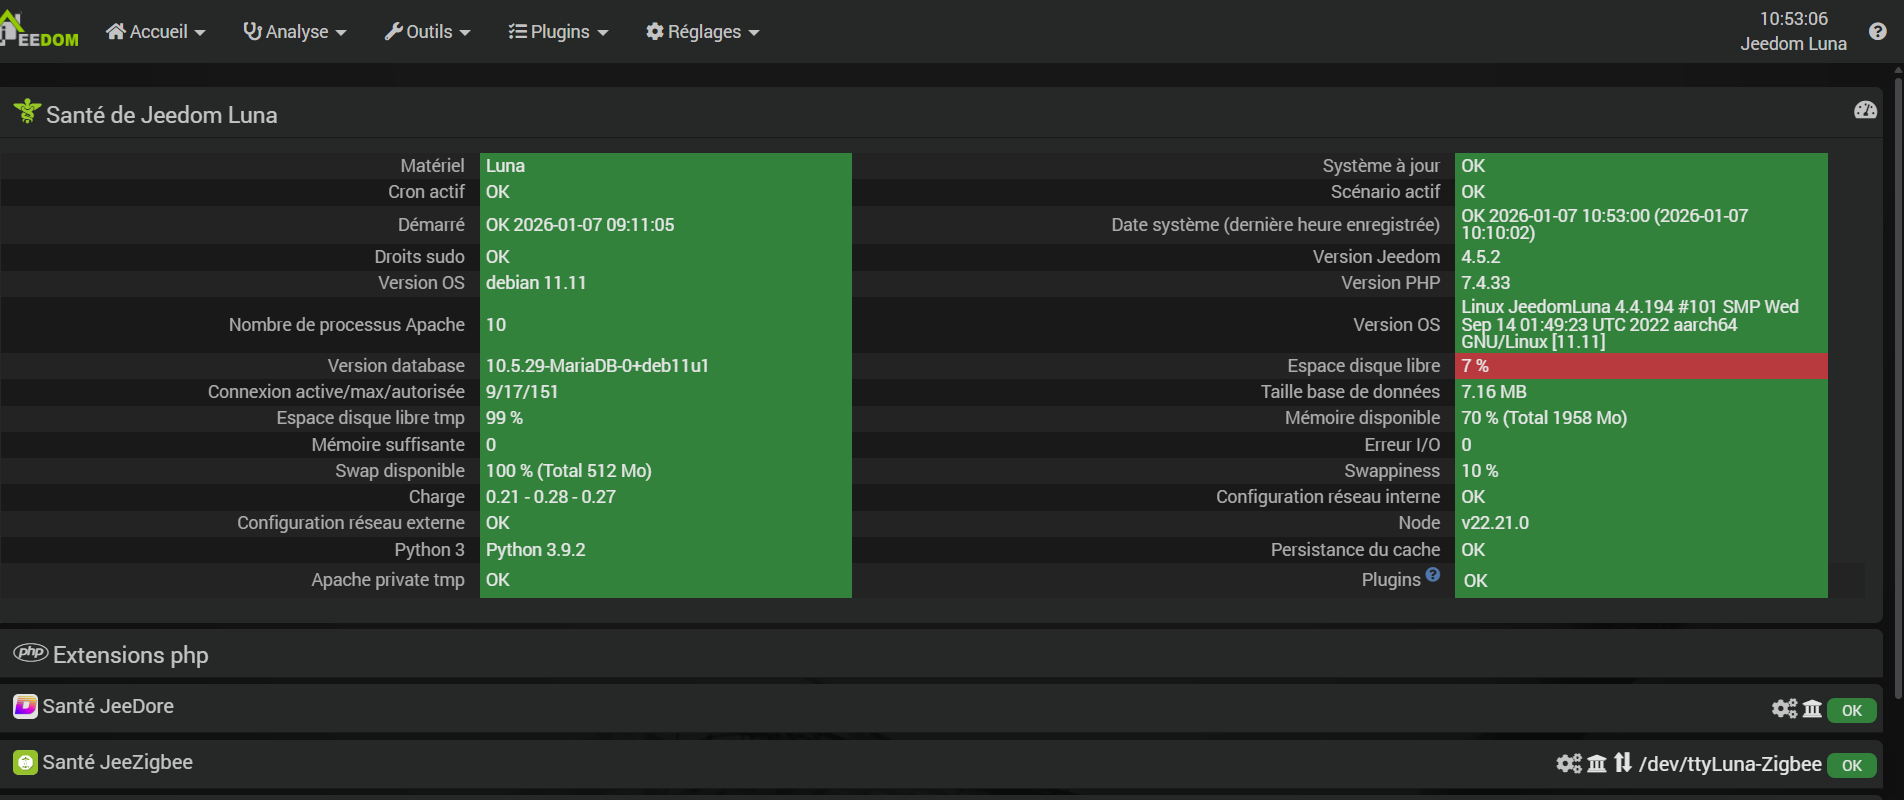
Task: Click the "Linux JeedomLuna 4.4.194" kernel version text
Action: pos(1630,324)
